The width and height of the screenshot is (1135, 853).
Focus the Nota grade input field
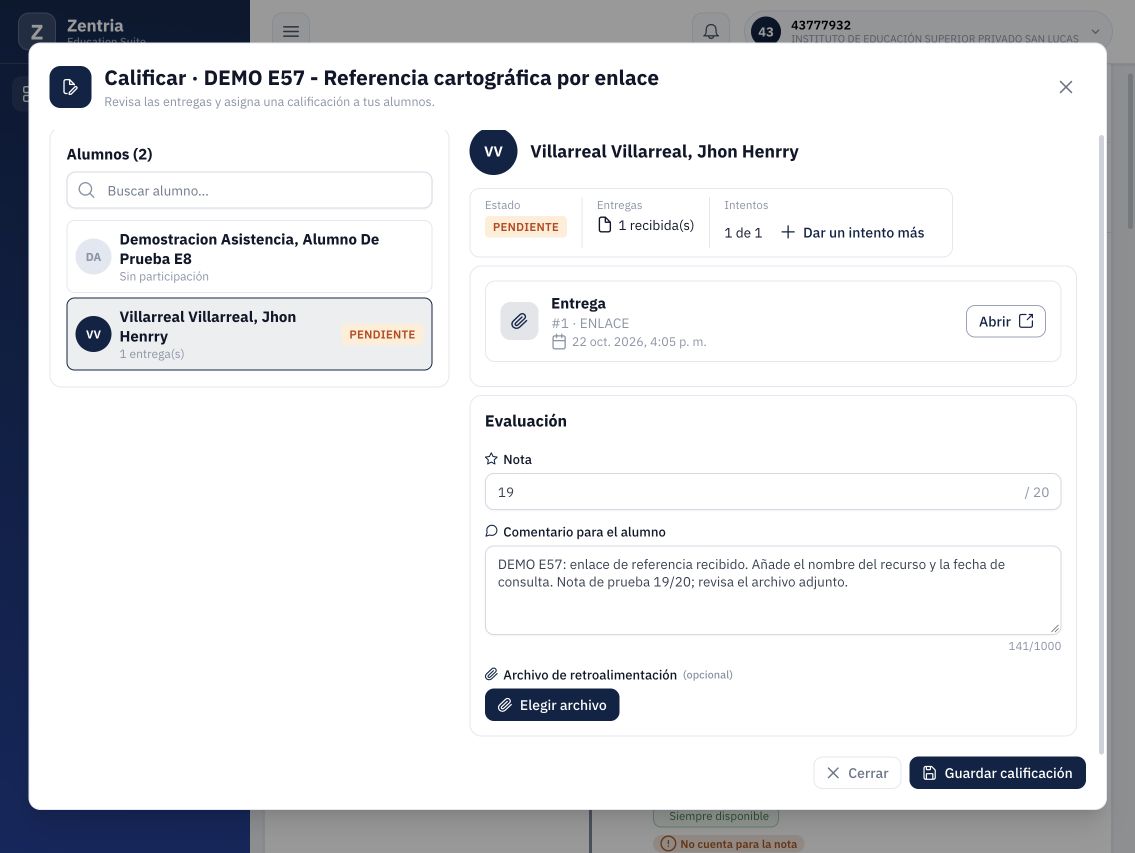772,492
